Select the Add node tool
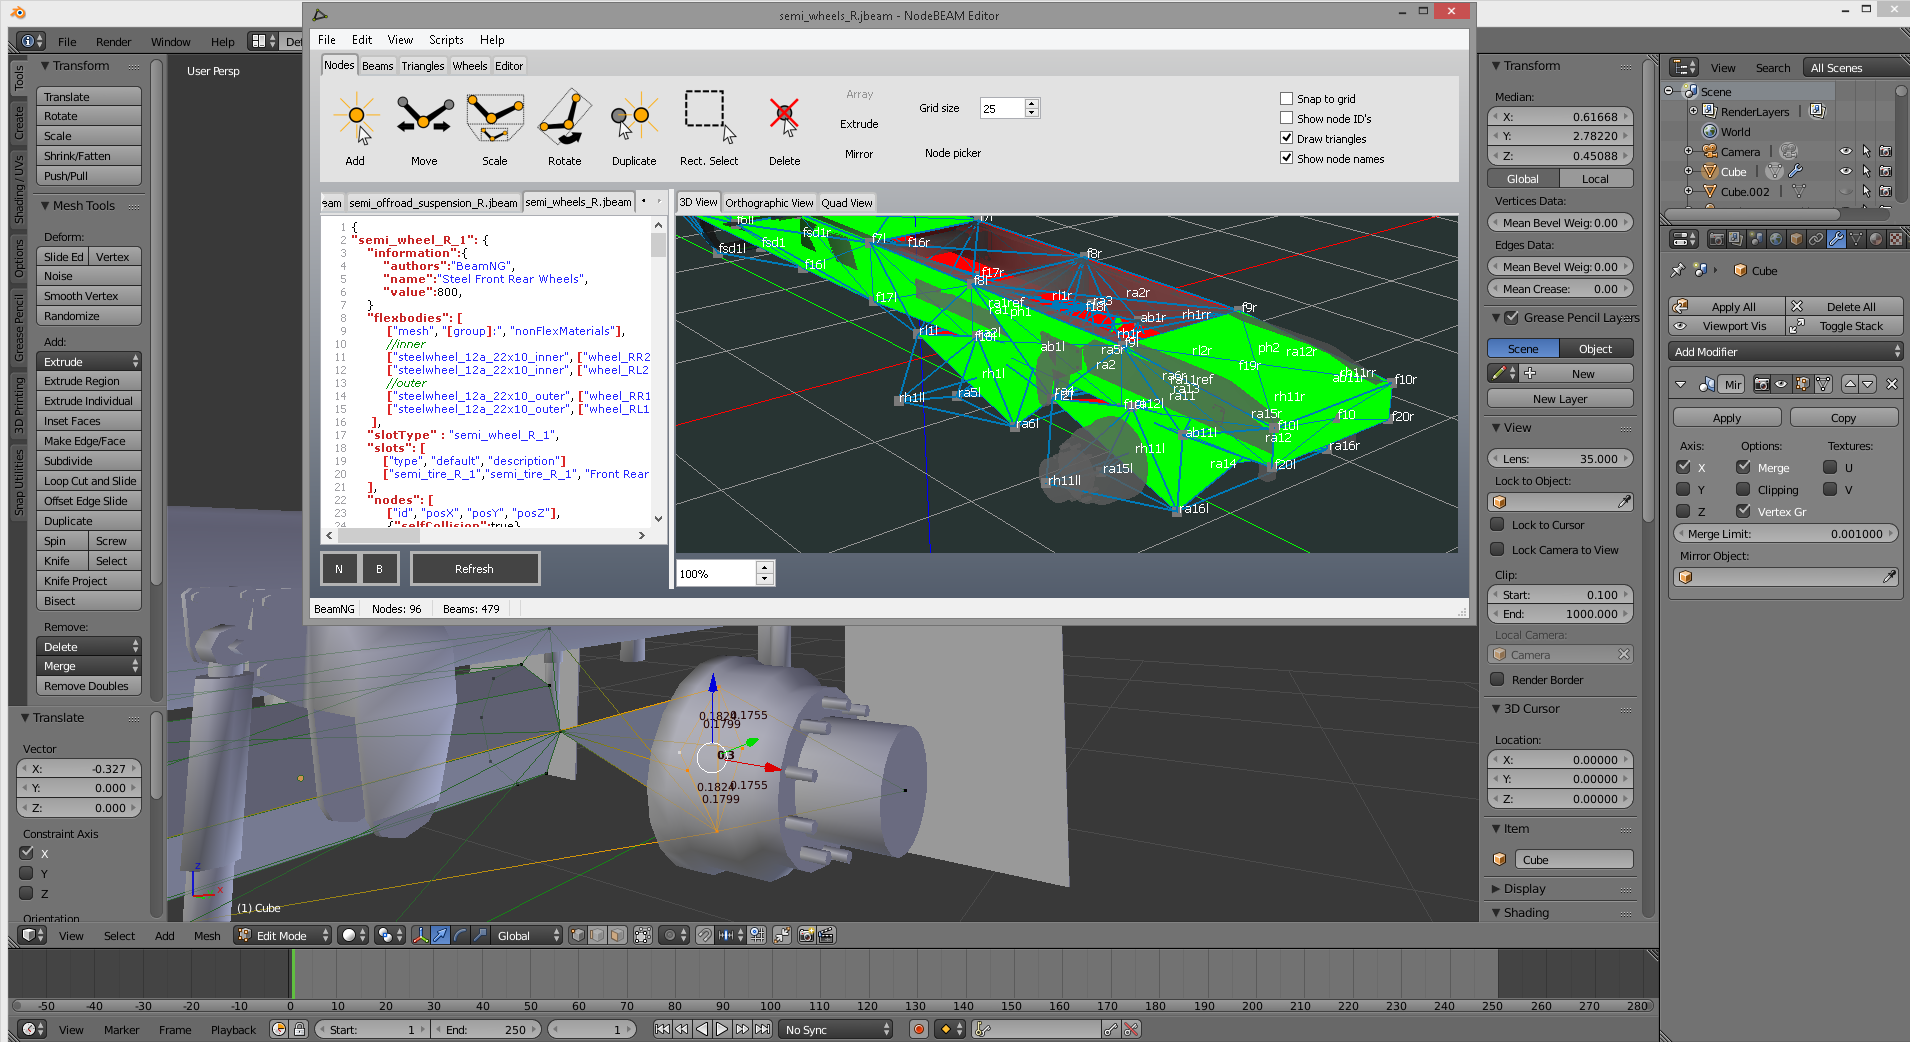This screenshot has width=1910, height=1042. coord(355,128)
